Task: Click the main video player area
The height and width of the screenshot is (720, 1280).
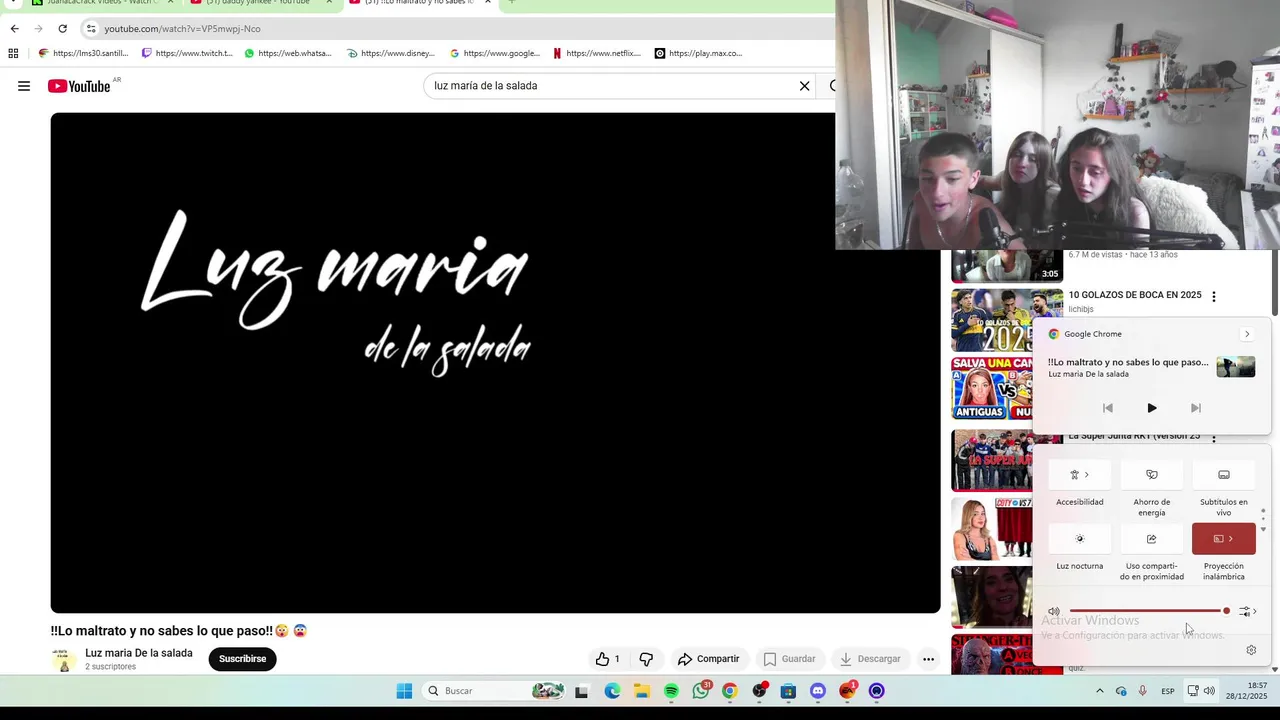Action: [x=495, y=363]
